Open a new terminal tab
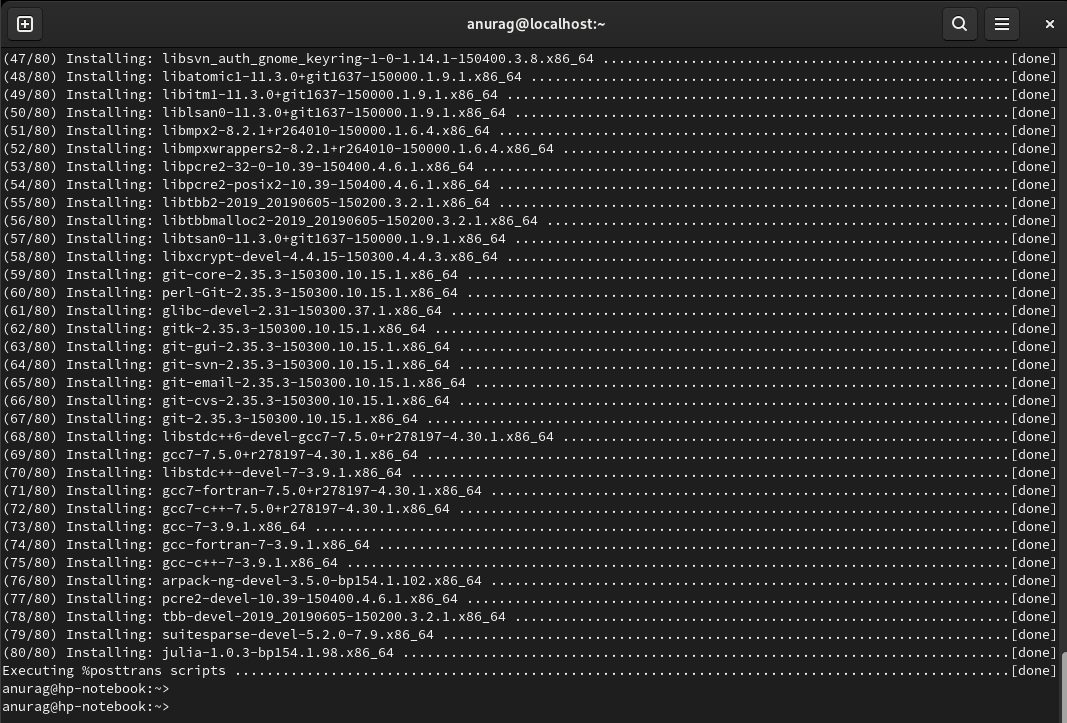This screenshot has width=1067, height=723. 25,25
